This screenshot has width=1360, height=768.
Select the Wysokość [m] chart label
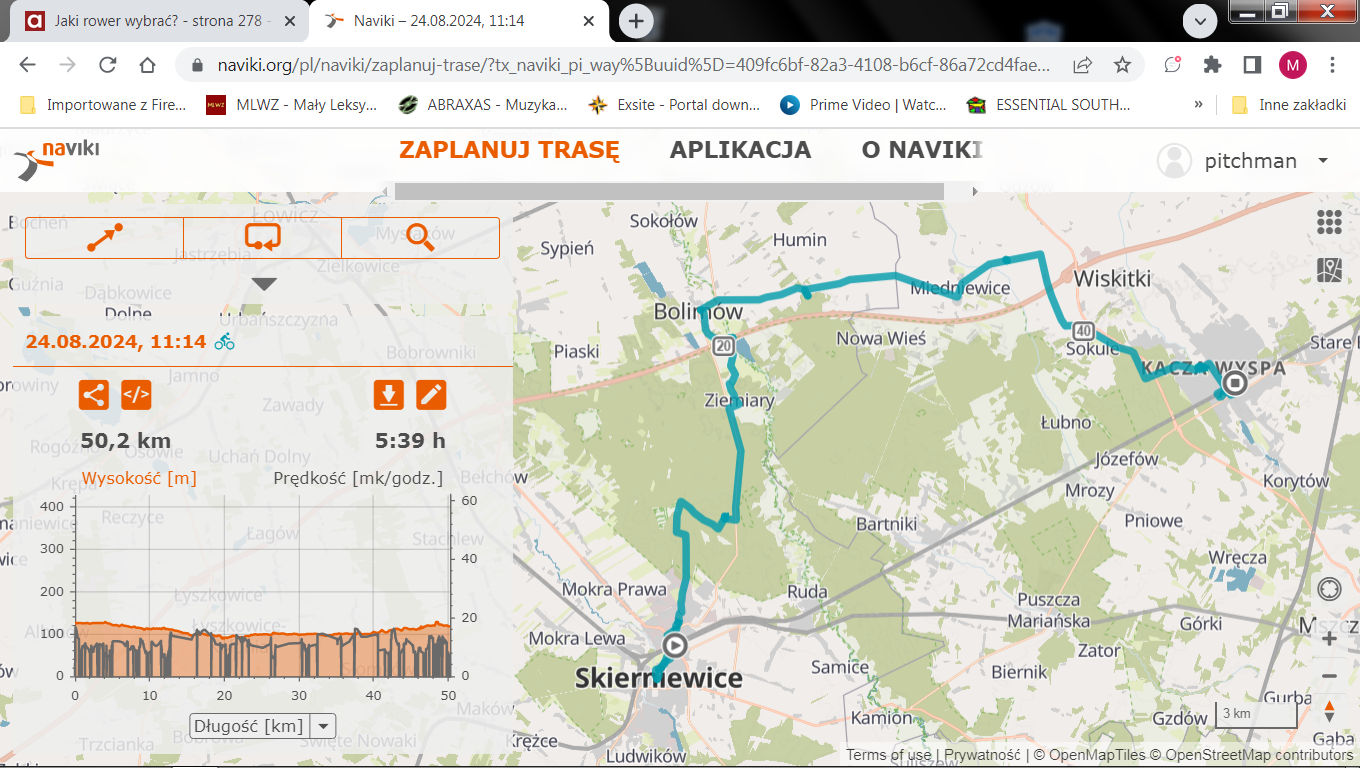(x=139, y=478)
